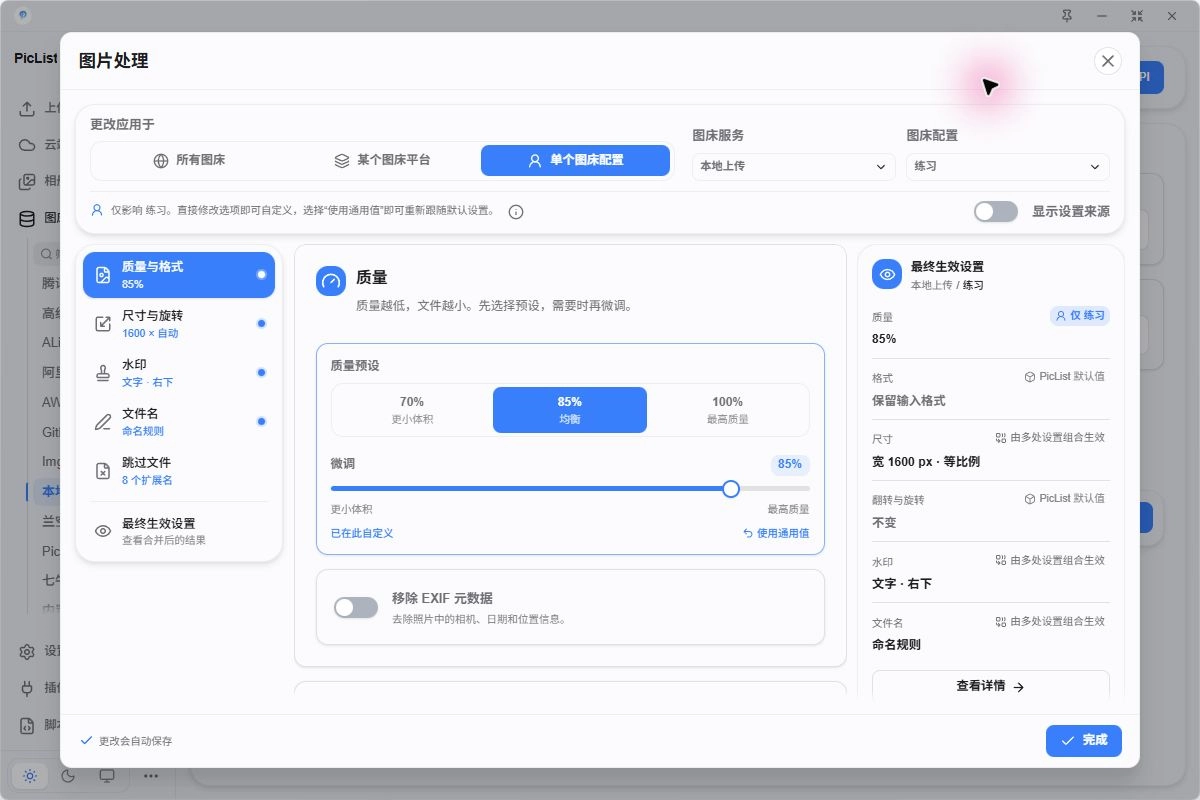Toggle the 移除 EXIF 元数据 switch
Viewport: 1200px width, 800px height.
[x=356, y=607]
